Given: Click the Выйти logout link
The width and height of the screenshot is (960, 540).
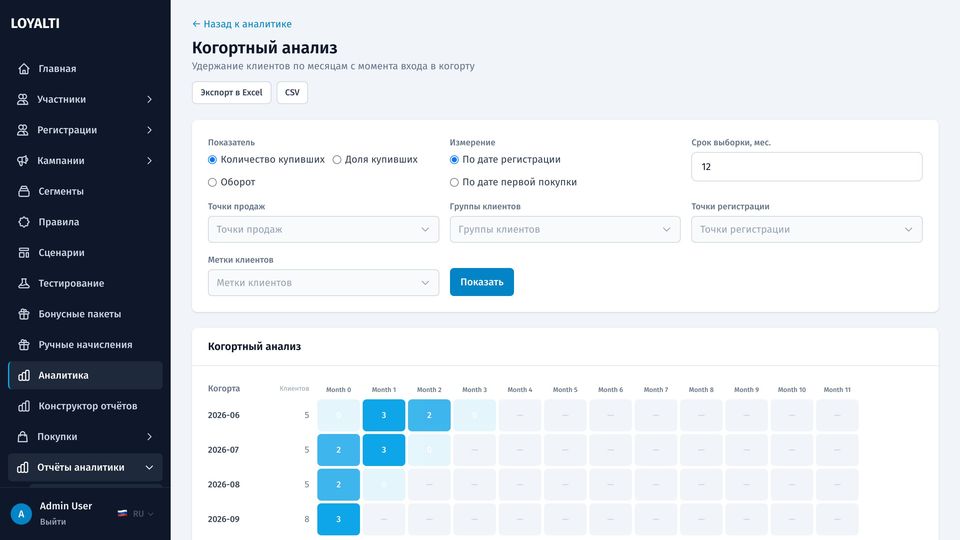Looking at the screenshot, I should pos(53,522).
